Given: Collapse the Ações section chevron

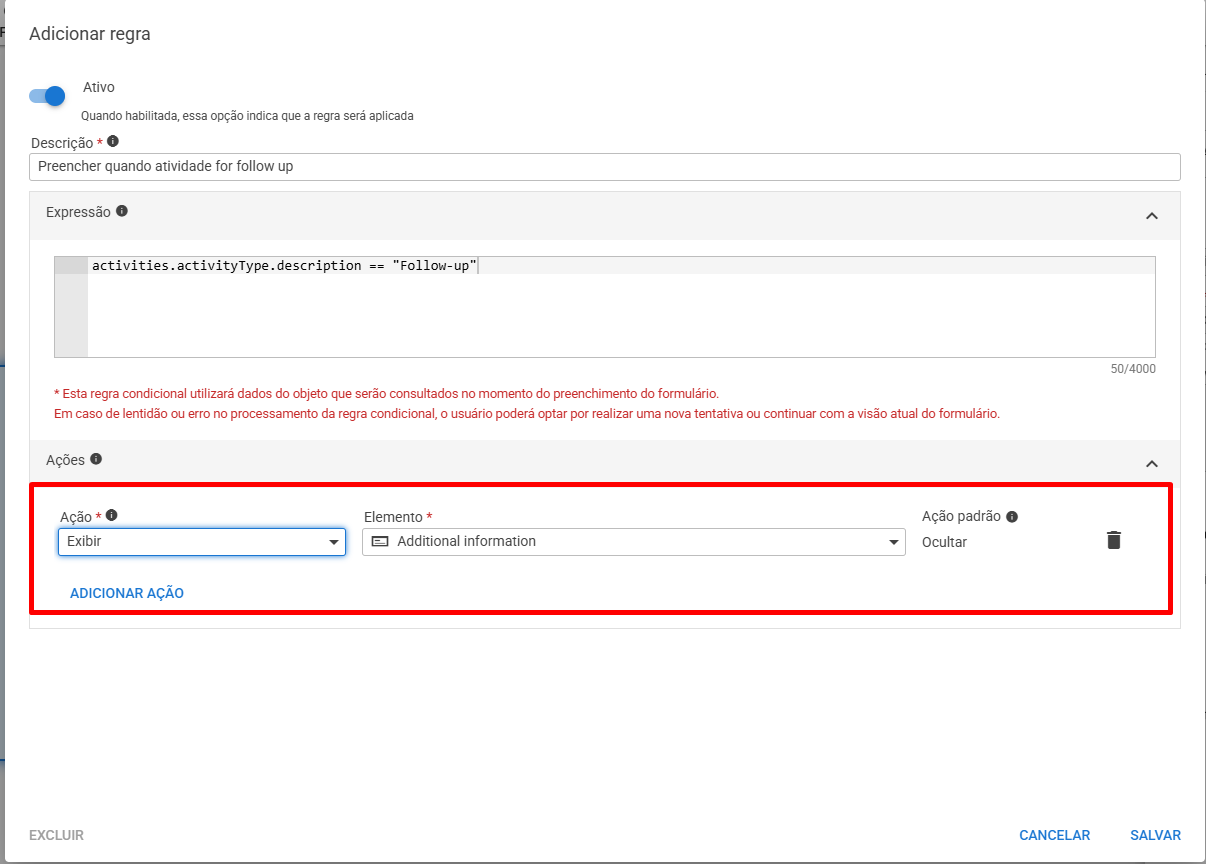Looking at the screenshot, I should (1152, 464).
